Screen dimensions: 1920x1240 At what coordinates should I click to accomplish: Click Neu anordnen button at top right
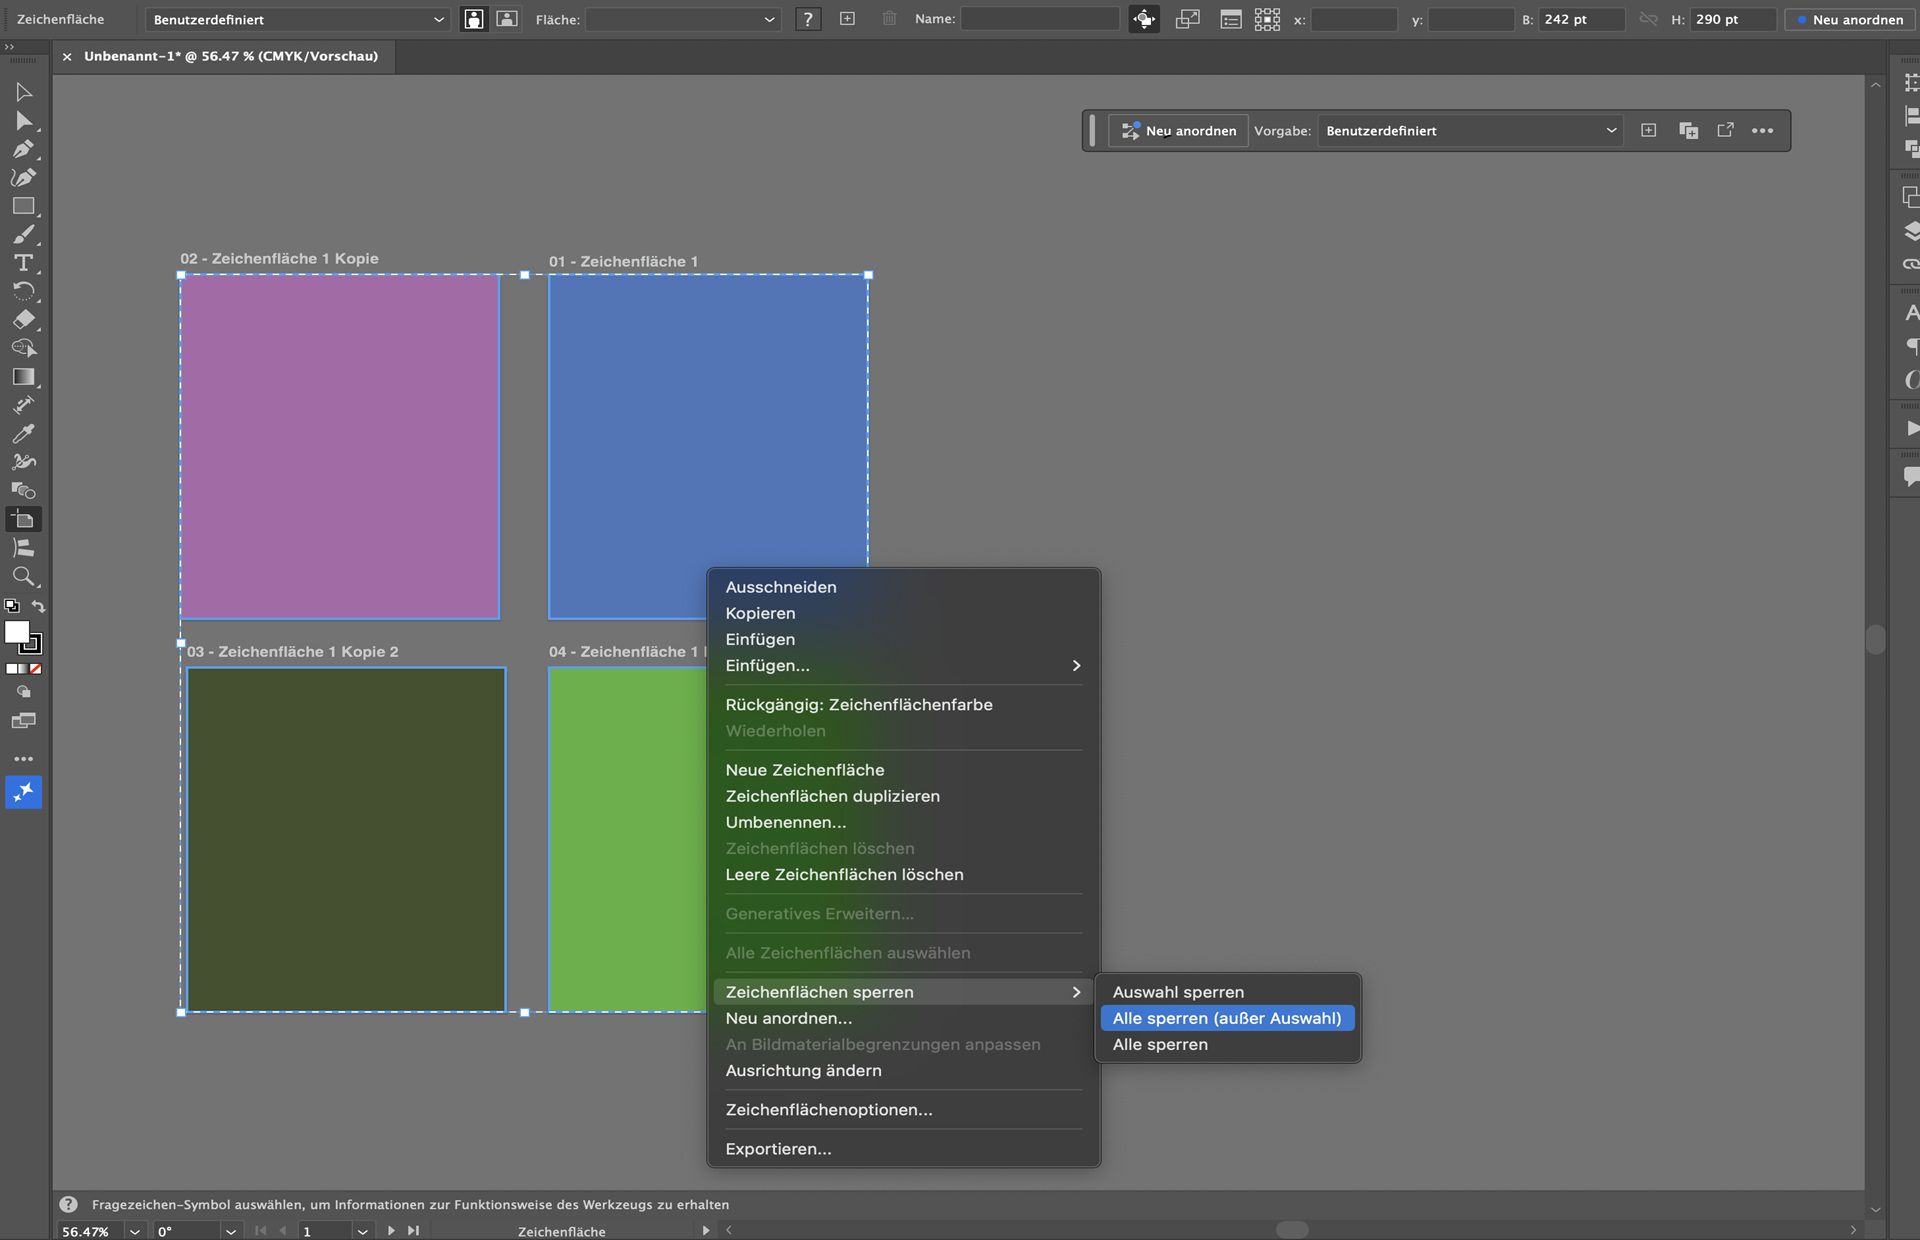[x=1848, y=19]
